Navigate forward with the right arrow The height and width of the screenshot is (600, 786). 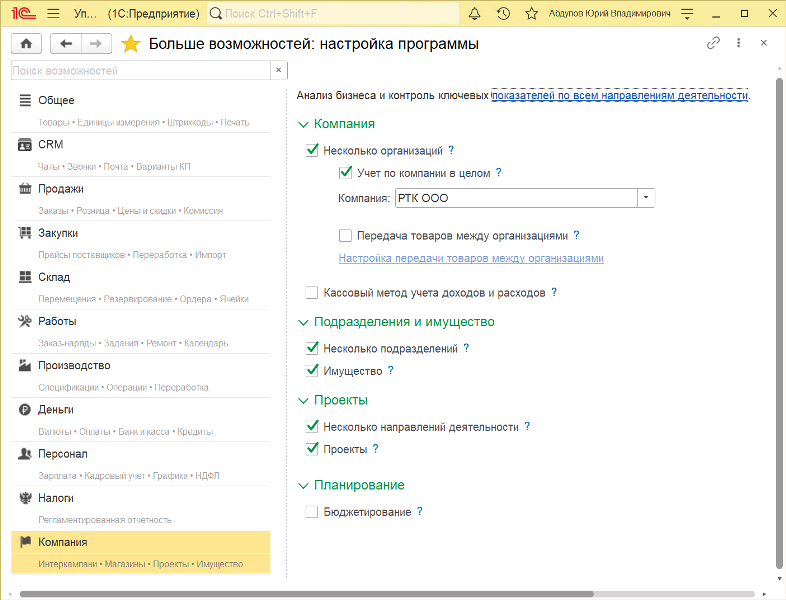point(96,44)
